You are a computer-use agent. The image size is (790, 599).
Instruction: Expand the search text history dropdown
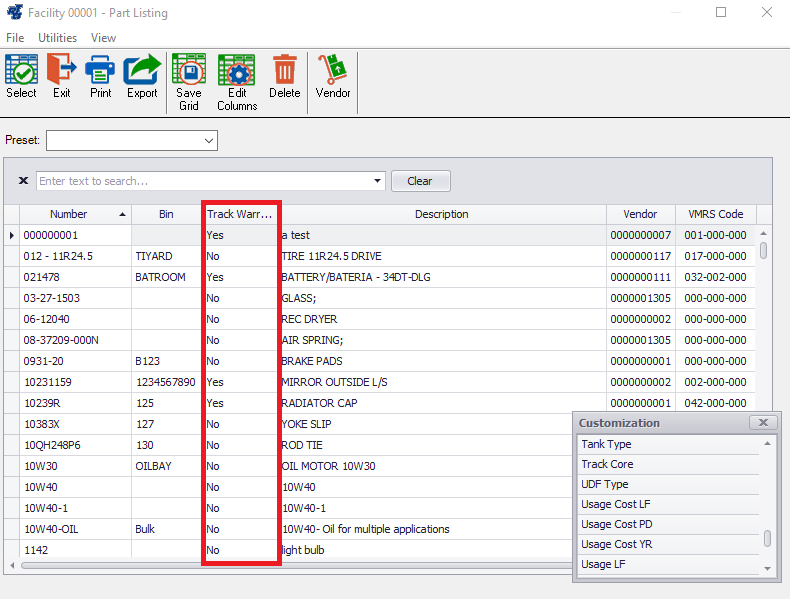[x=377, y=181]
